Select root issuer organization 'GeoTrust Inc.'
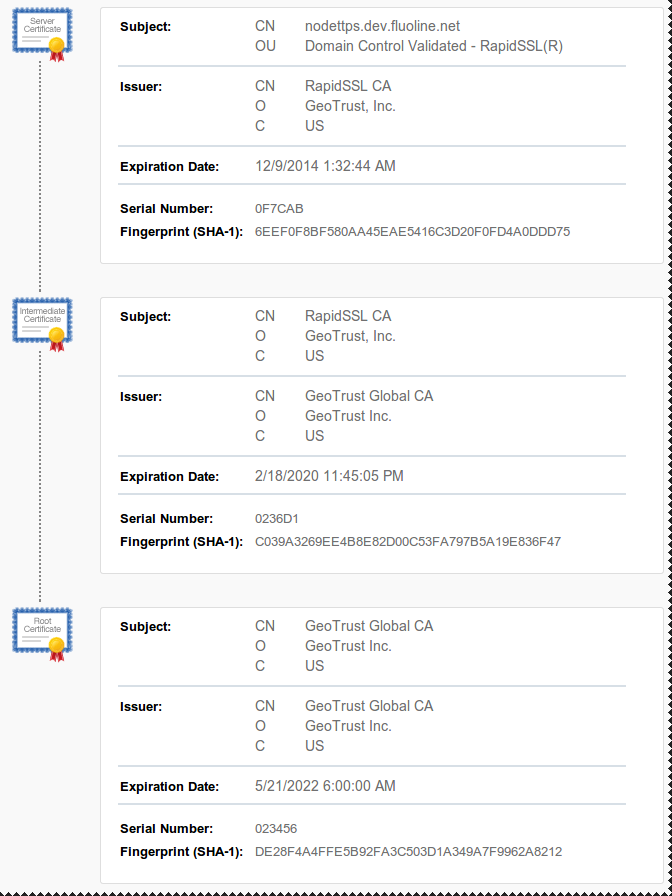672x896 pixels. click(348, 726)
